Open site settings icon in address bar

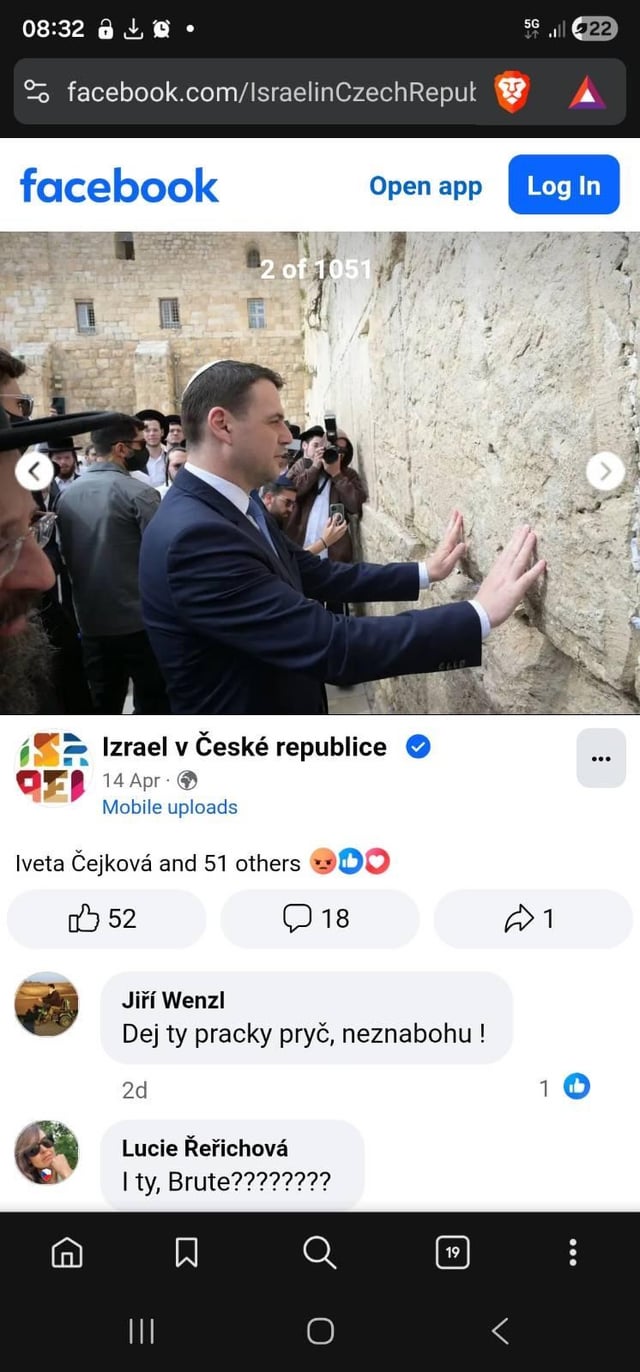pyautogui.click(x=36, y=92)
